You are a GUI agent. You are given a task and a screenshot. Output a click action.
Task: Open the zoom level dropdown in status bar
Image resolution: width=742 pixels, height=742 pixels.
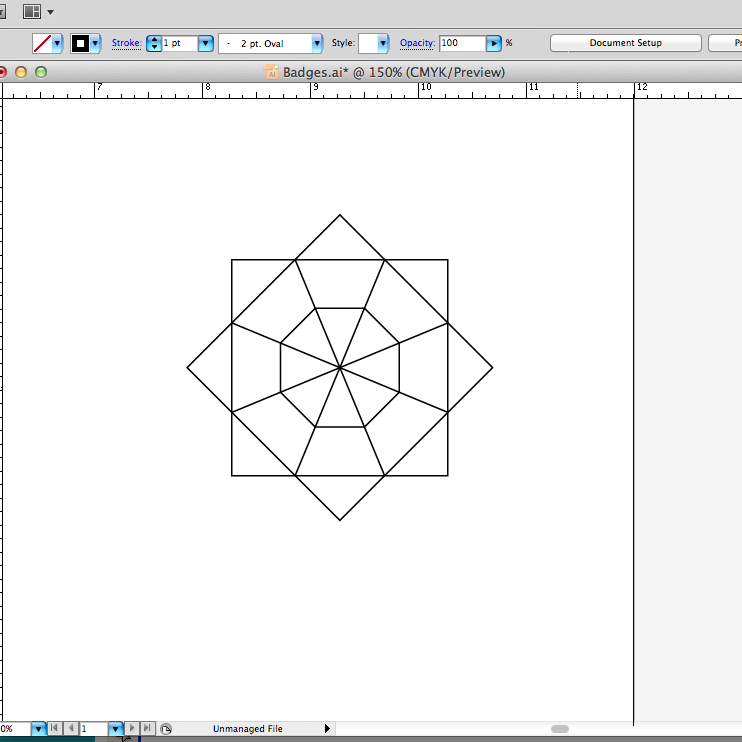tap(38, 728)
